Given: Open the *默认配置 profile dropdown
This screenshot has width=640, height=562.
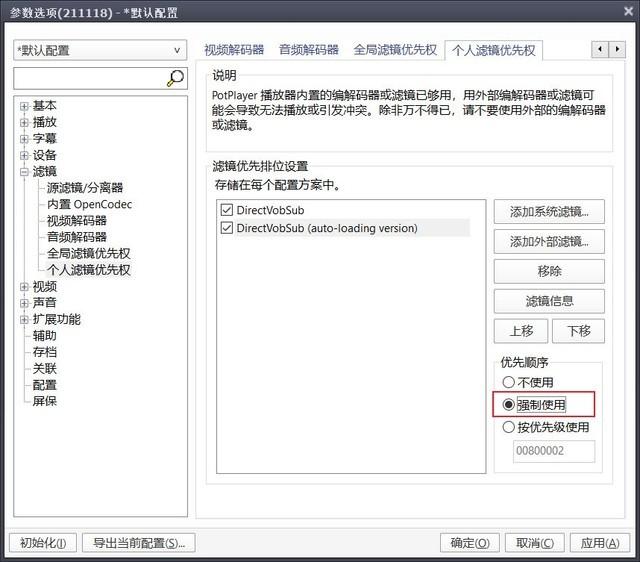Looking at the screenshot, I should click(100, 50).
